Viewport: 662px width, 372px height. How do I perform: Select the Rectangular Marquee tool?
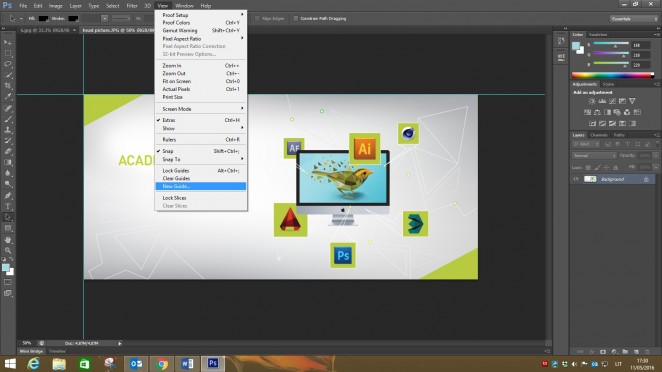8,54
